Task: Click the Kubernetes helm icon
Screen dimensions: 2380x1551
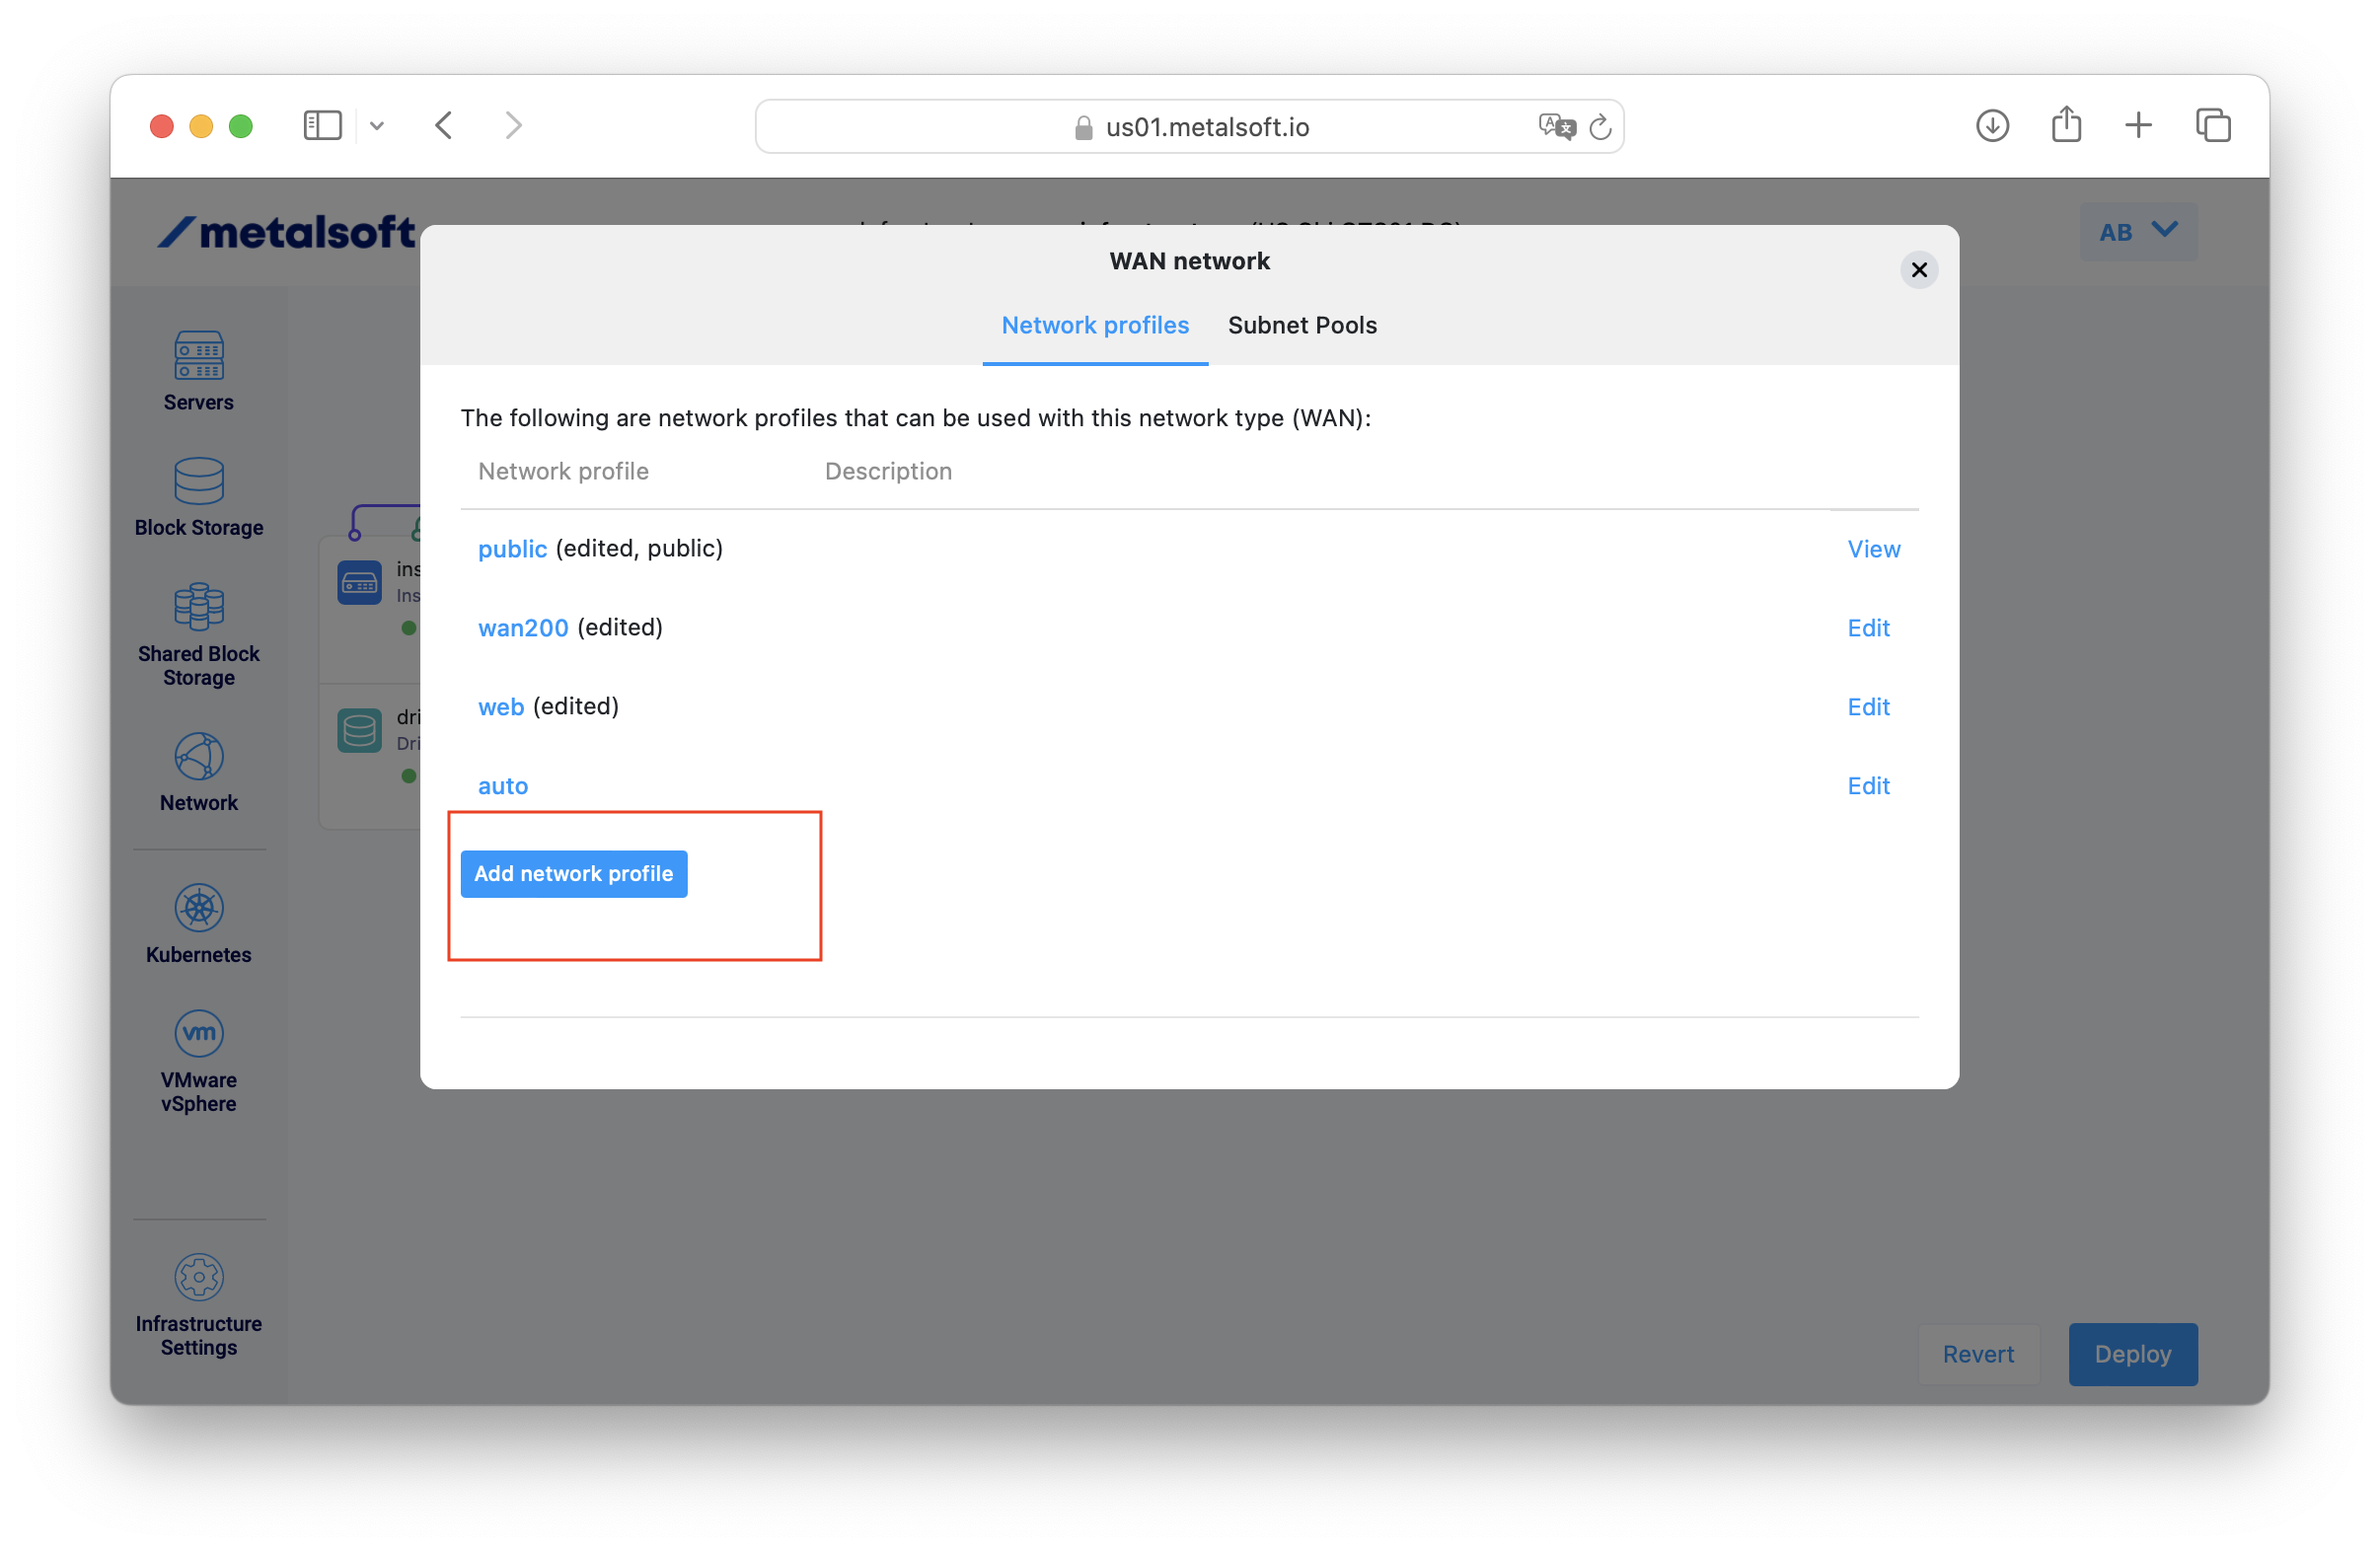Action: tap(199, 908)
